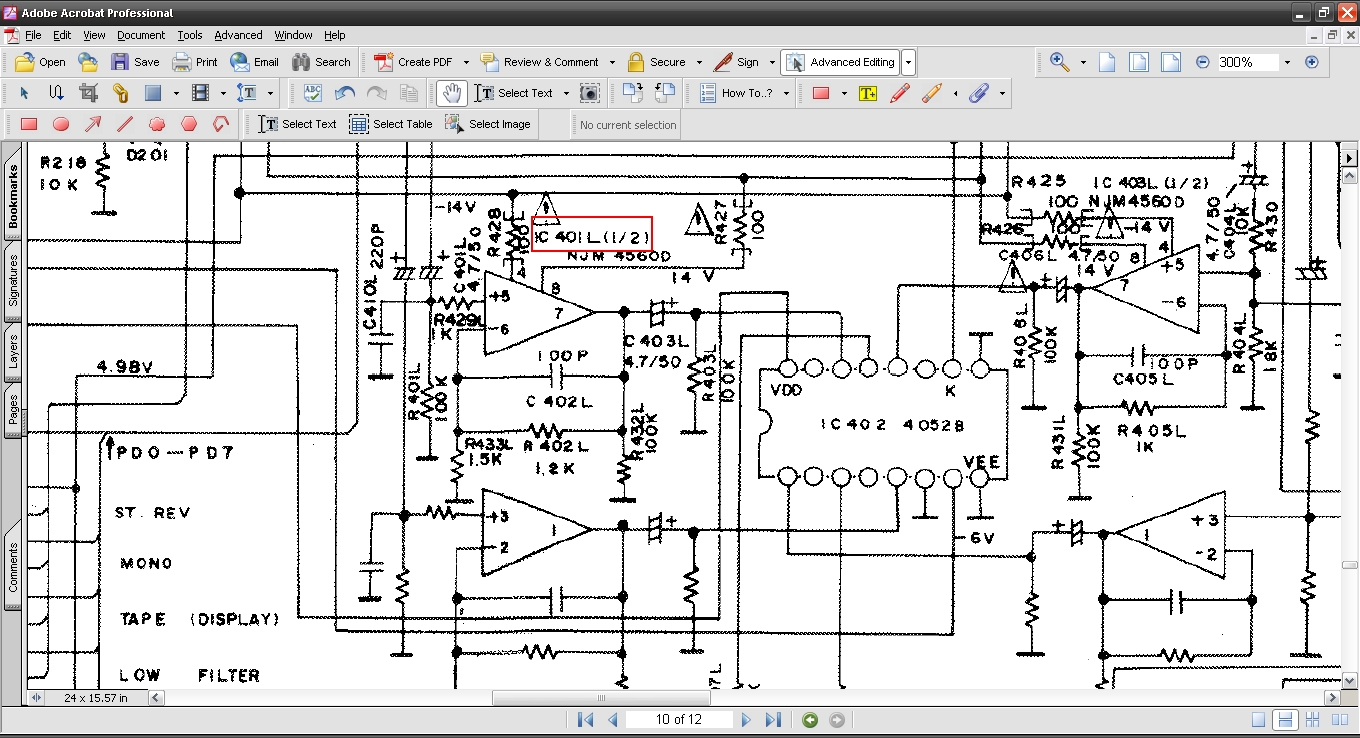Click the spell check icon
This screenshot has width=1360, height=738.
312,93
